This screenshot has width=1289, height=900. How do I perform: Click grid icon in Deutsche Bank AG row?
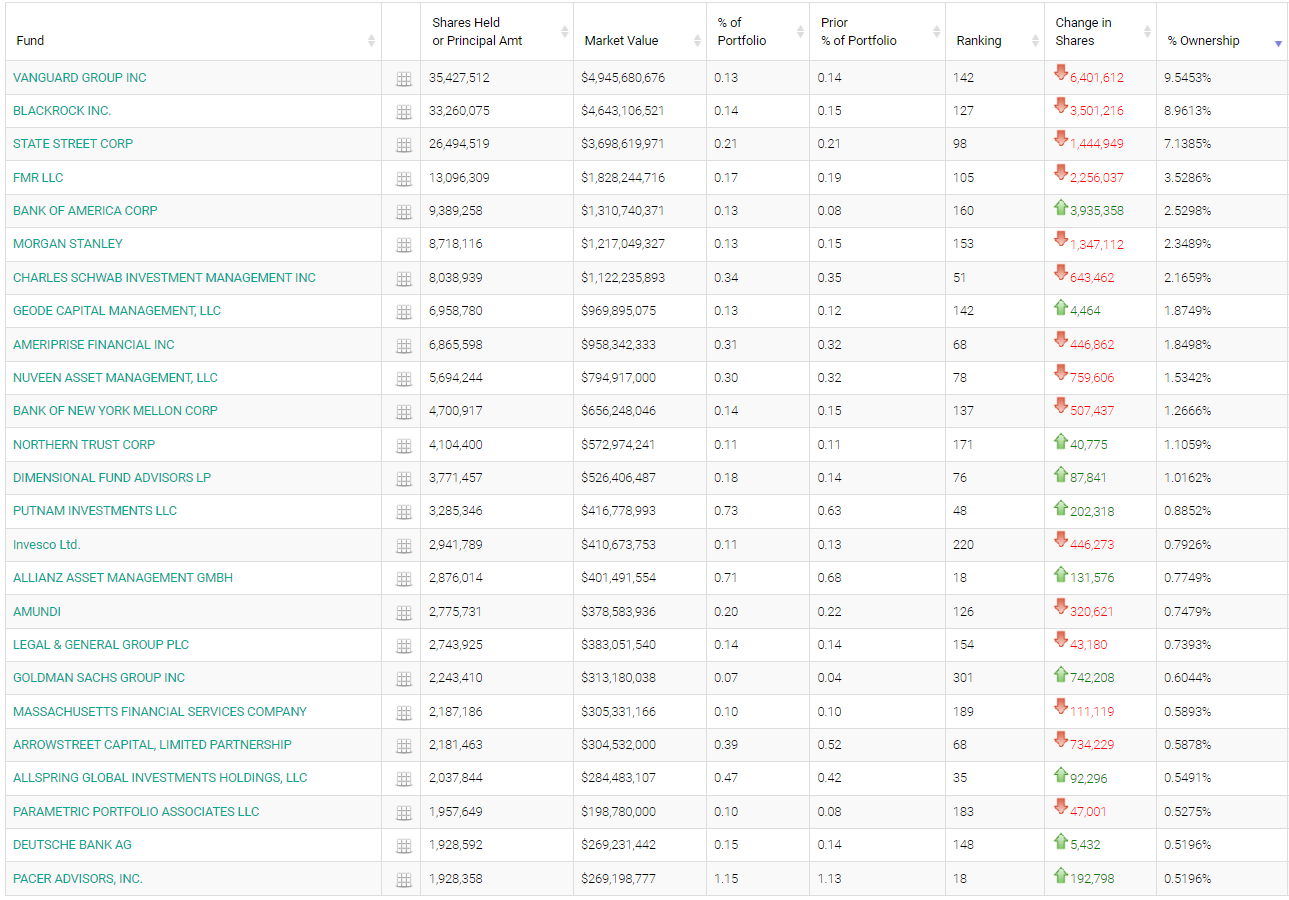point(404,846)
